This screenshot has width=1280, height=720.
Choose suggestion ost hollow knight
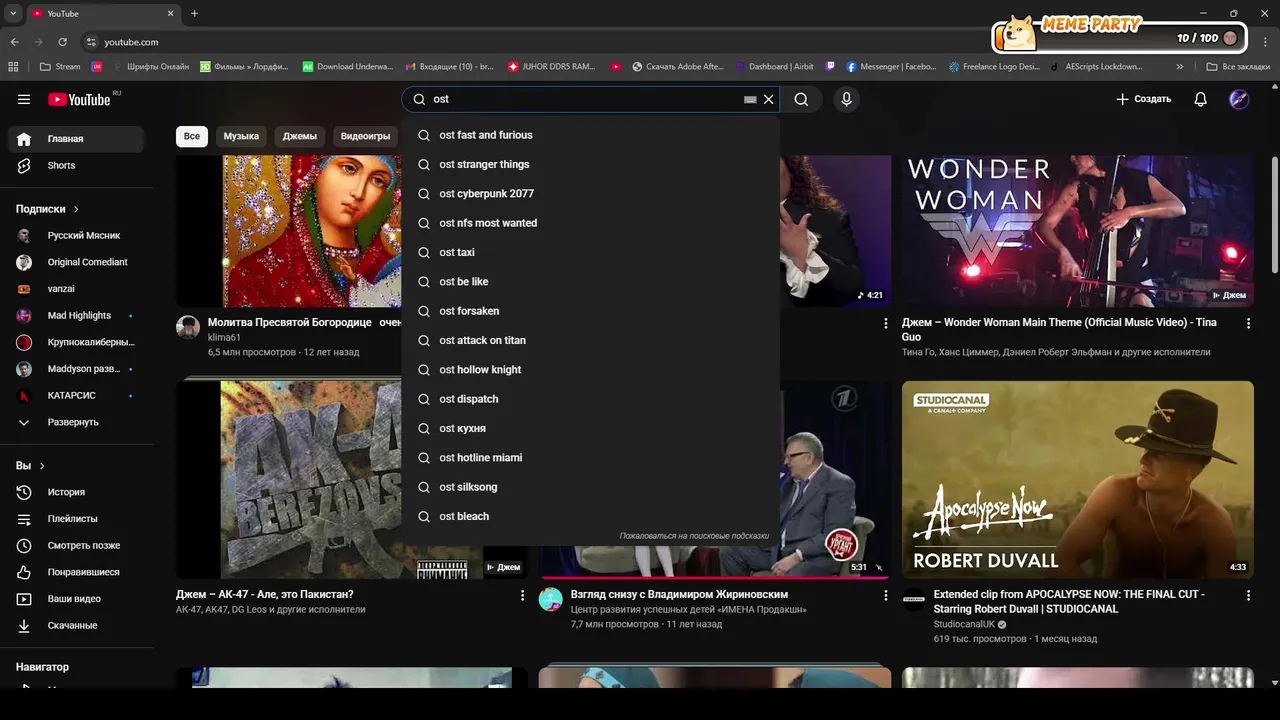(x=590, y=370)
